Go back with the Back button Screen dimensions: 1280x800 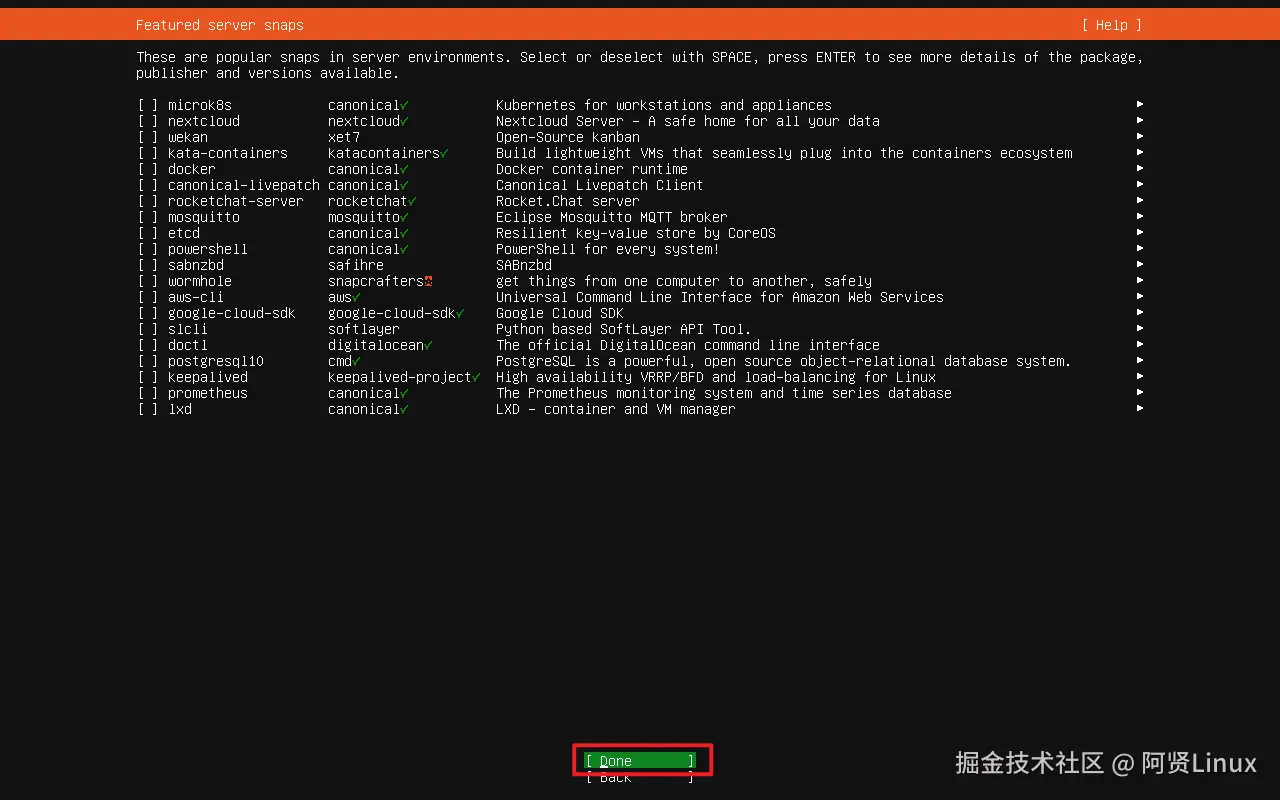(x=640, y=777)
